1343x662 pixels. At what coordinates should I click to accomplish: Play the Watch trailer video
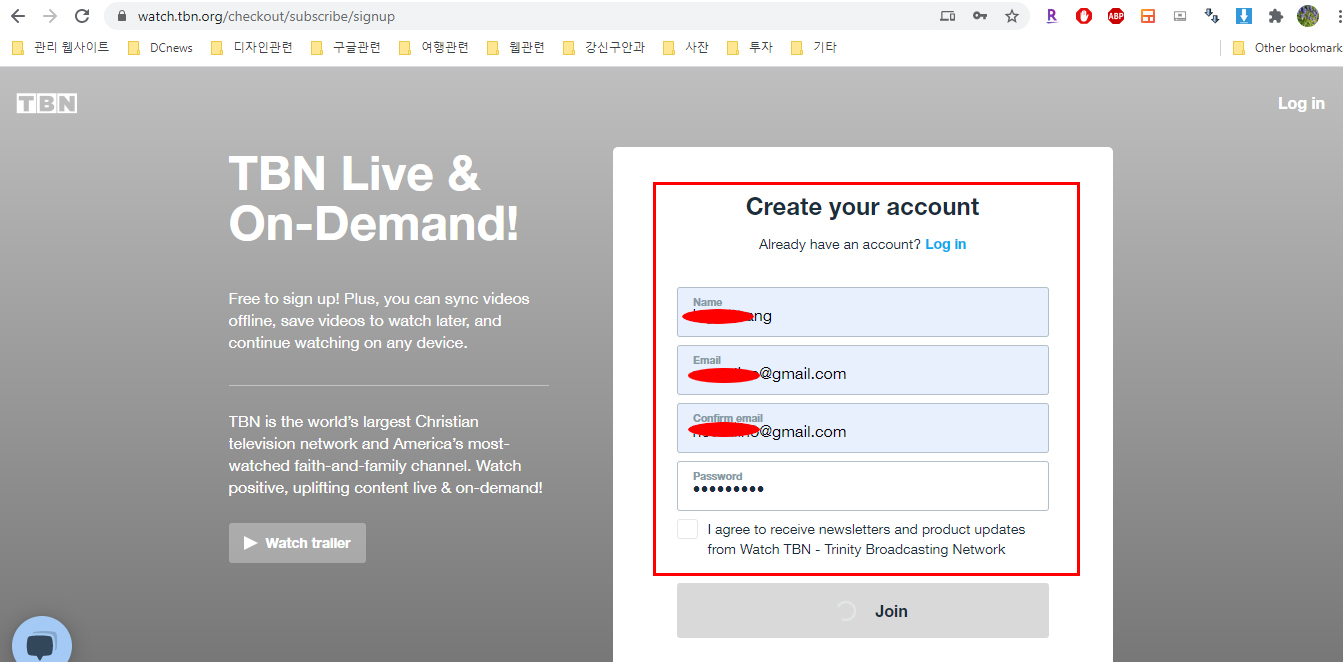297,543
